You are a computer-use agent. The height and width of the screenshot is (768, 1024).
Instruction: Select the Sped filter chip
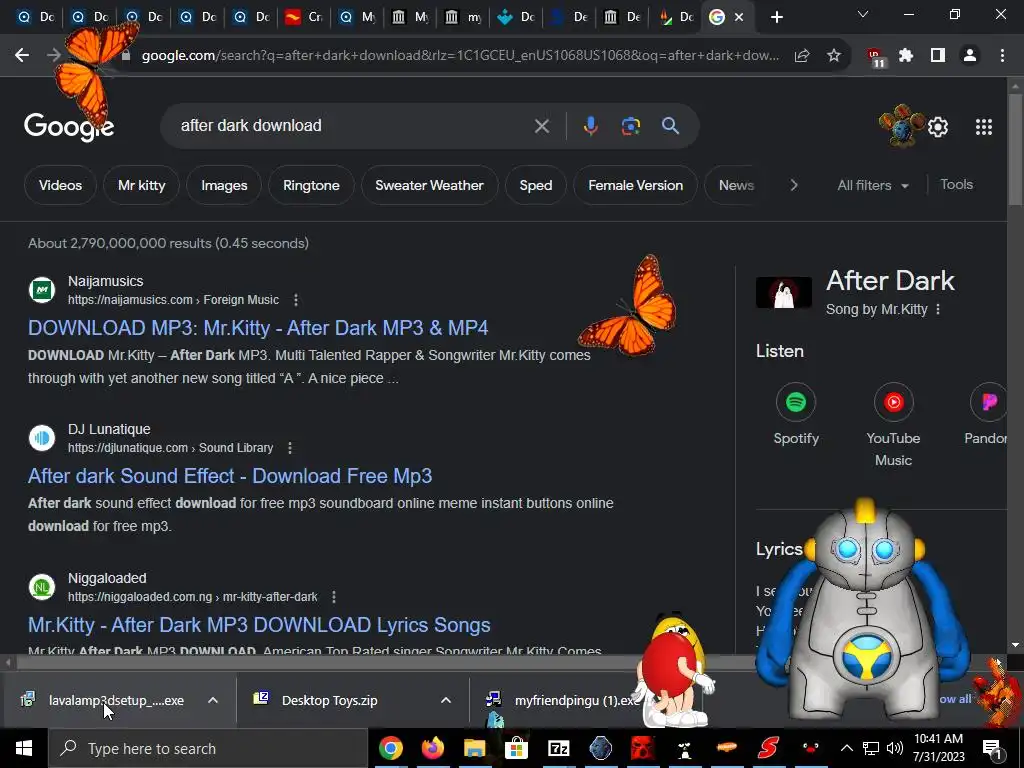(x=536, y=185)
